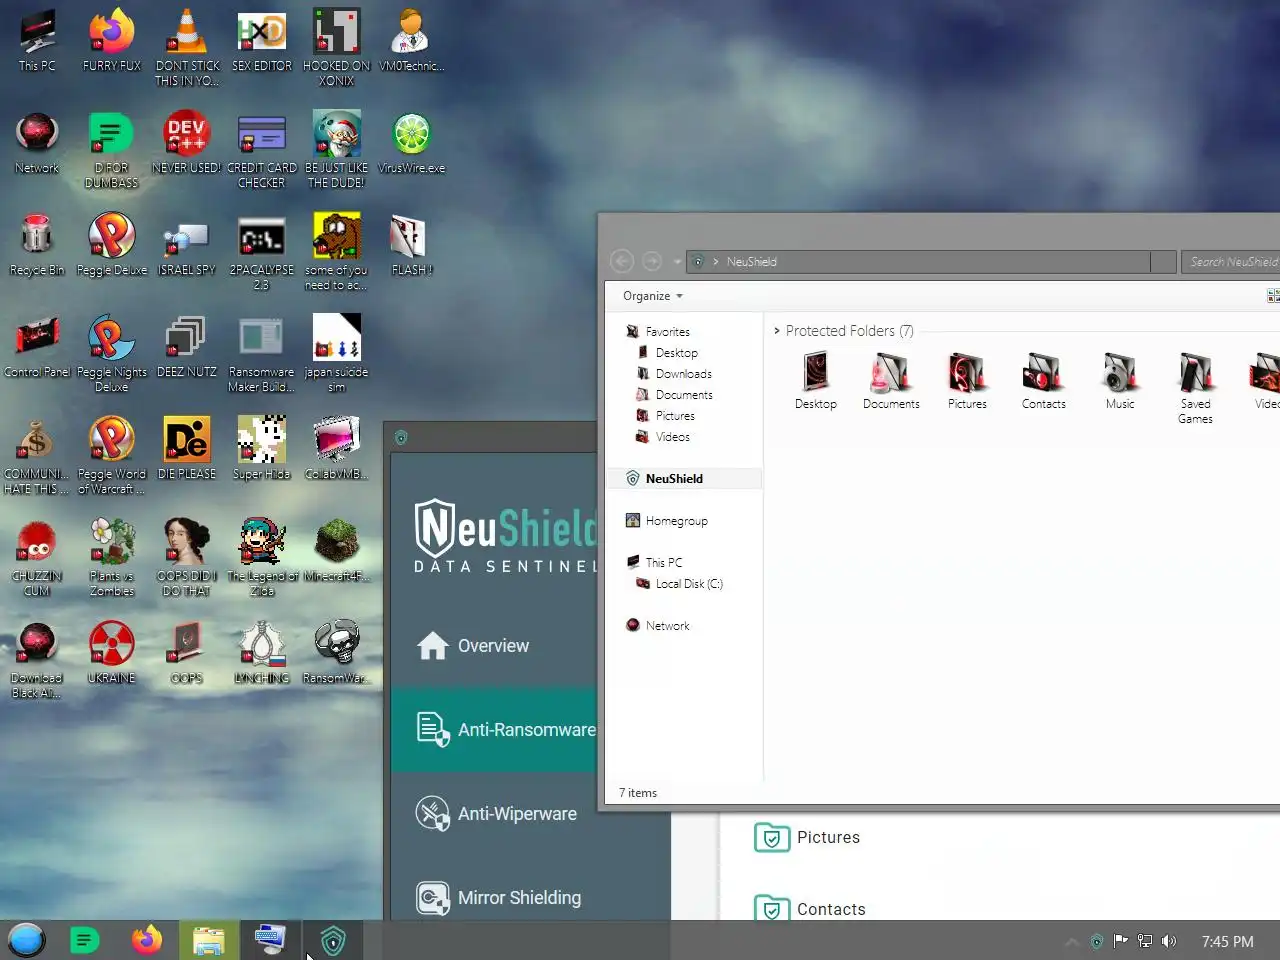Open the Saved Games protected folder

coord(1195,388)
